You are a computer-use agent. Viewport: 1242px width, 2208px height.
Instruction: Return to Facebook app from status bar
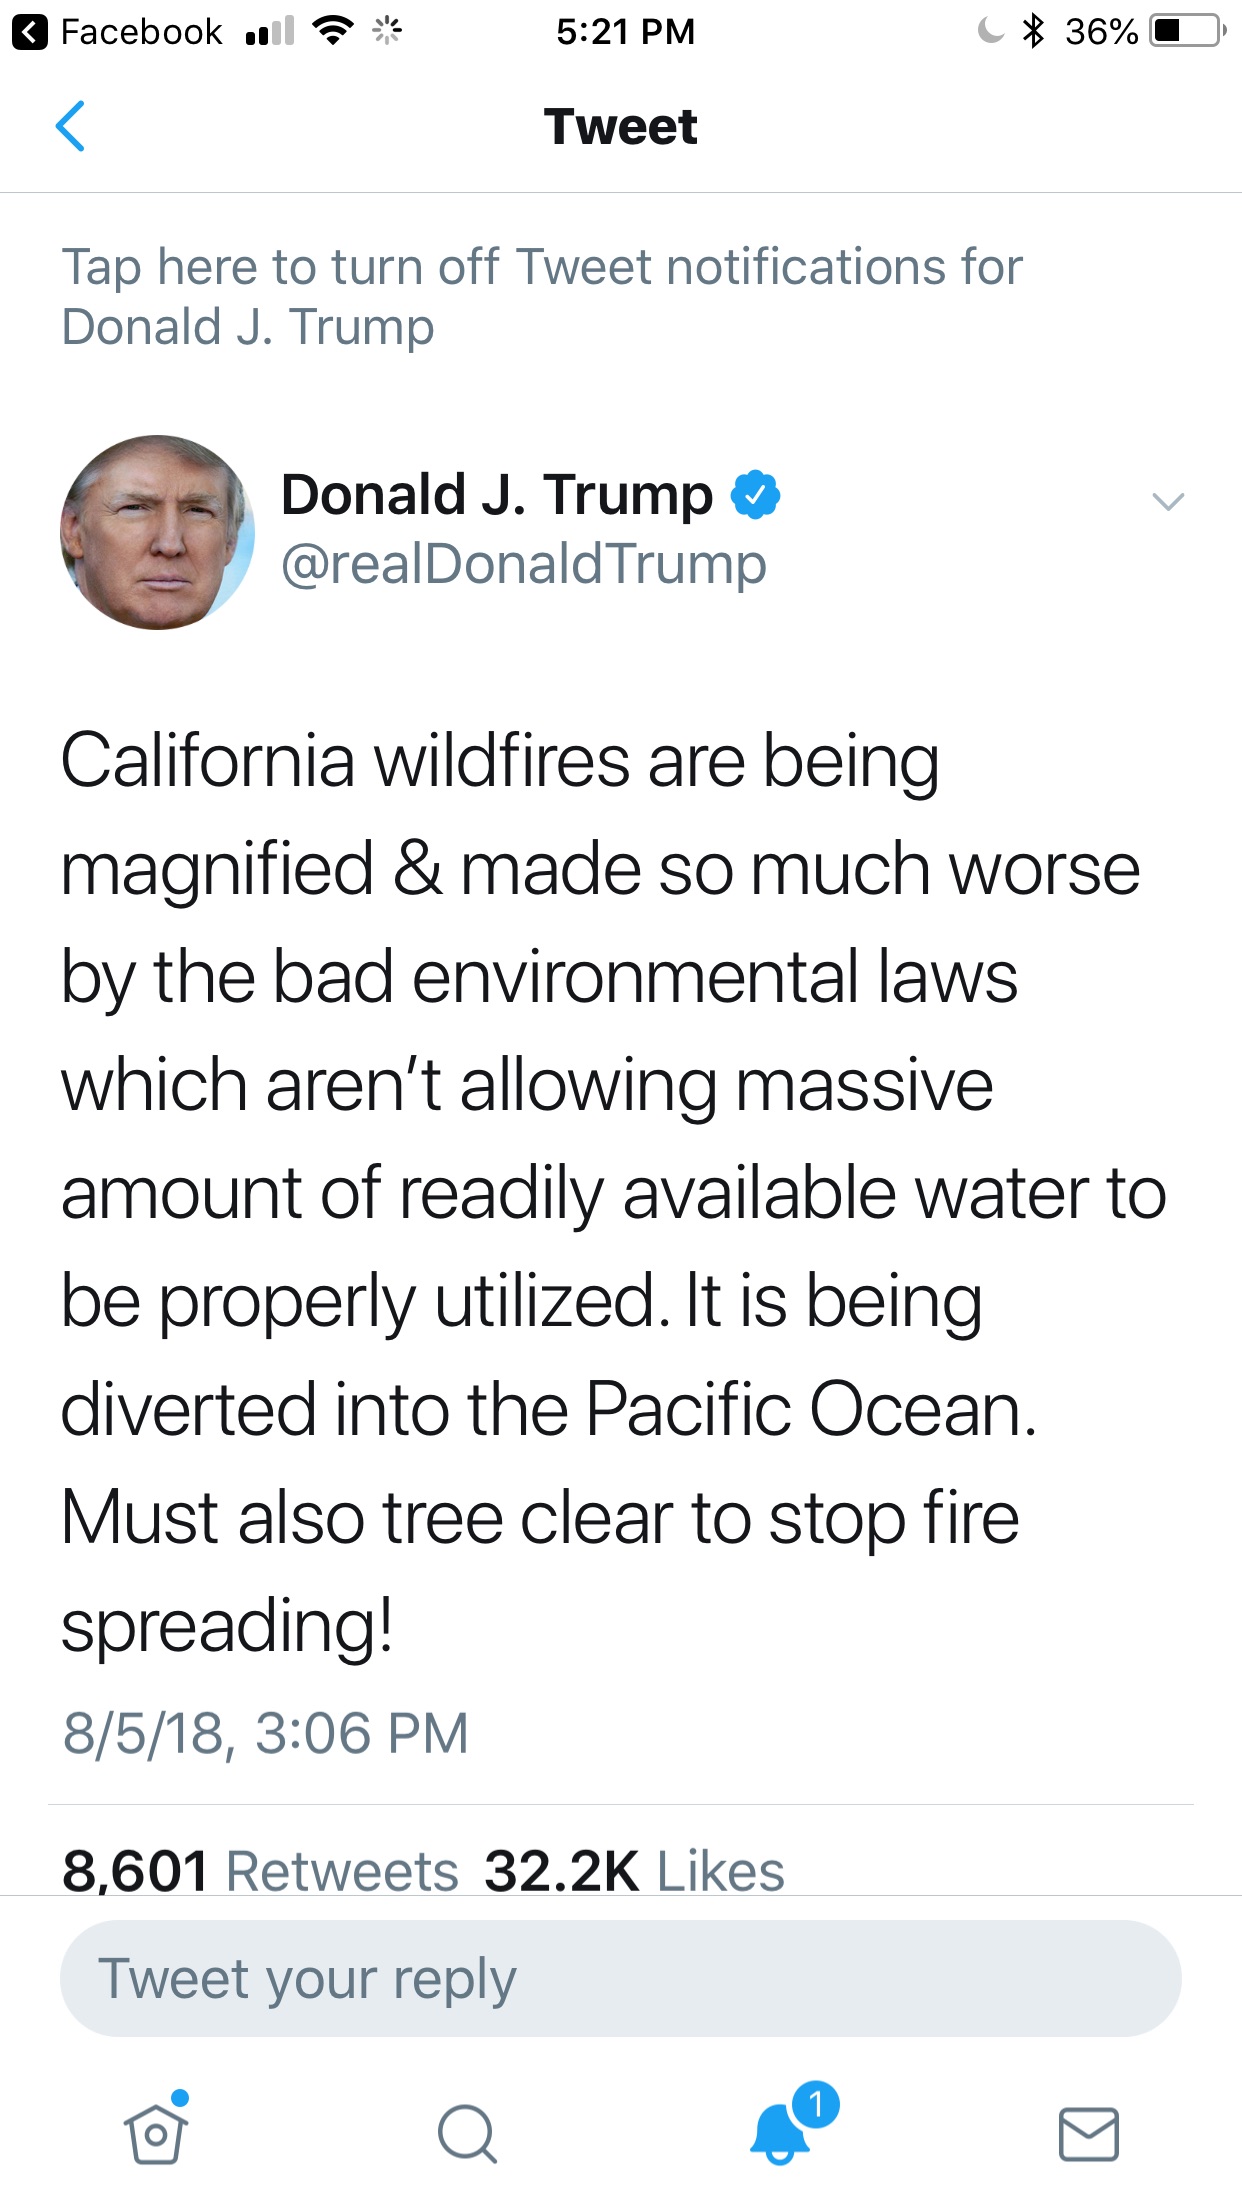point(117,32)
